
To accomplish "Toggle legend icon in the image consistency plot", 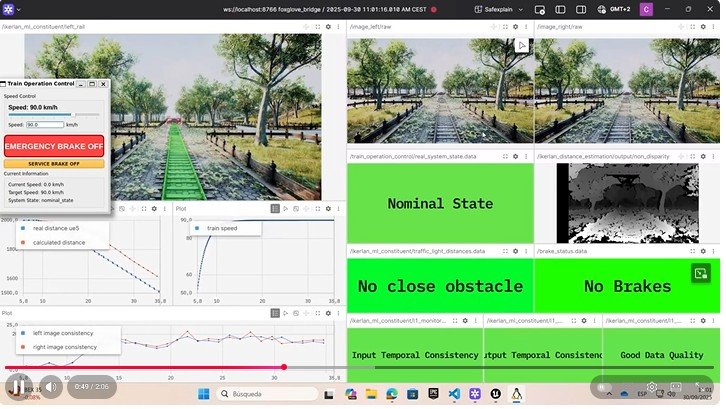I will pos(276,313).
